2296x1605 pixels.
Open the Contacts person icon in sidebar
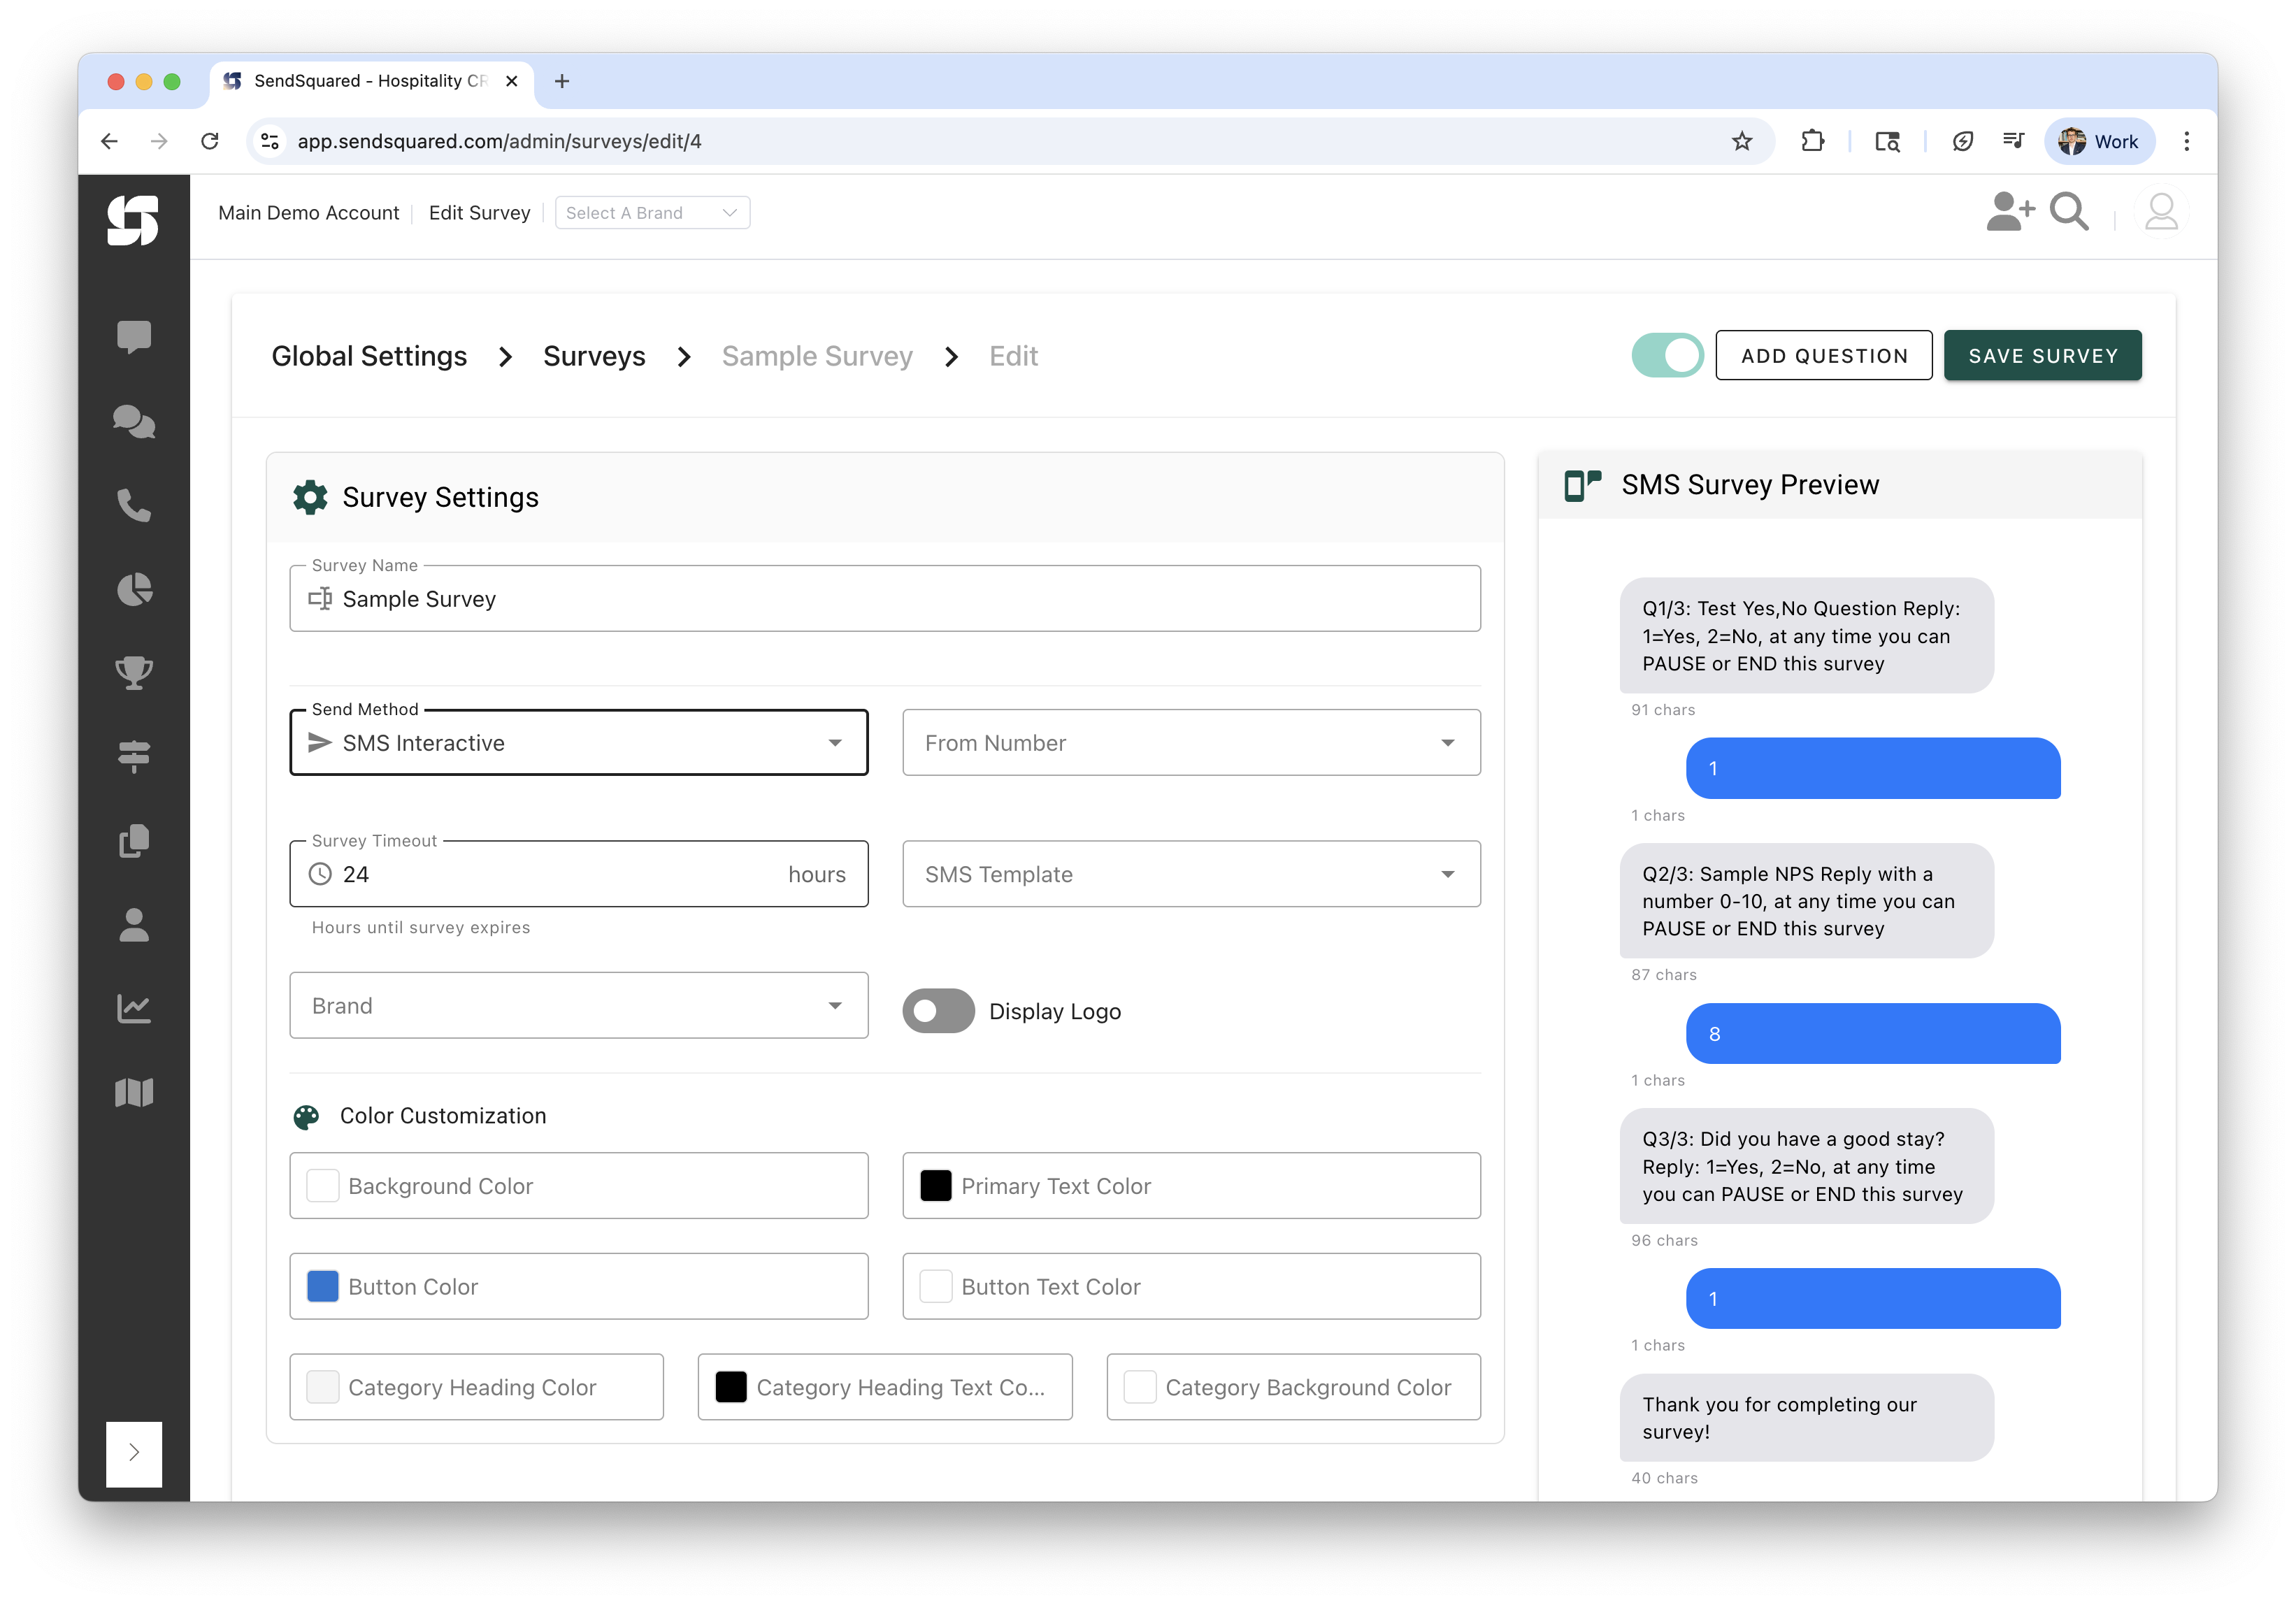135,923
